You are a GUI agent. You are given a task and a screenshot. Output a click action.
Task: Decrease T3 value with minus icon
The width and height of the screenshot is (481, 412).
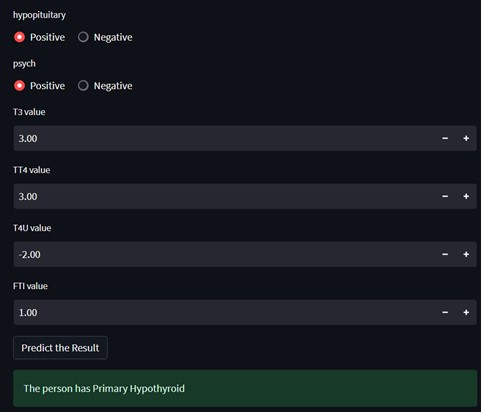[x=445, y=138]
